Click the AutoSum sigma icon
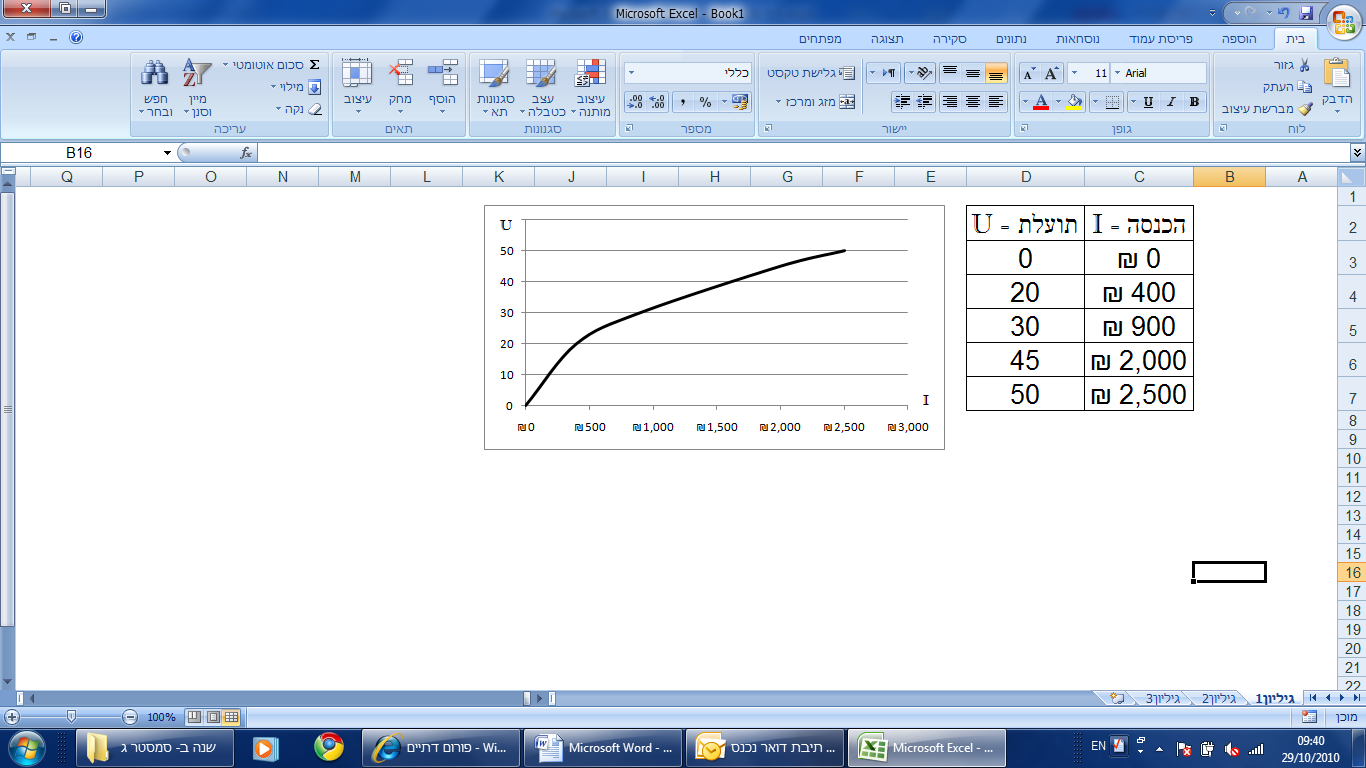The image size is (1366, 768). [314, 64]
